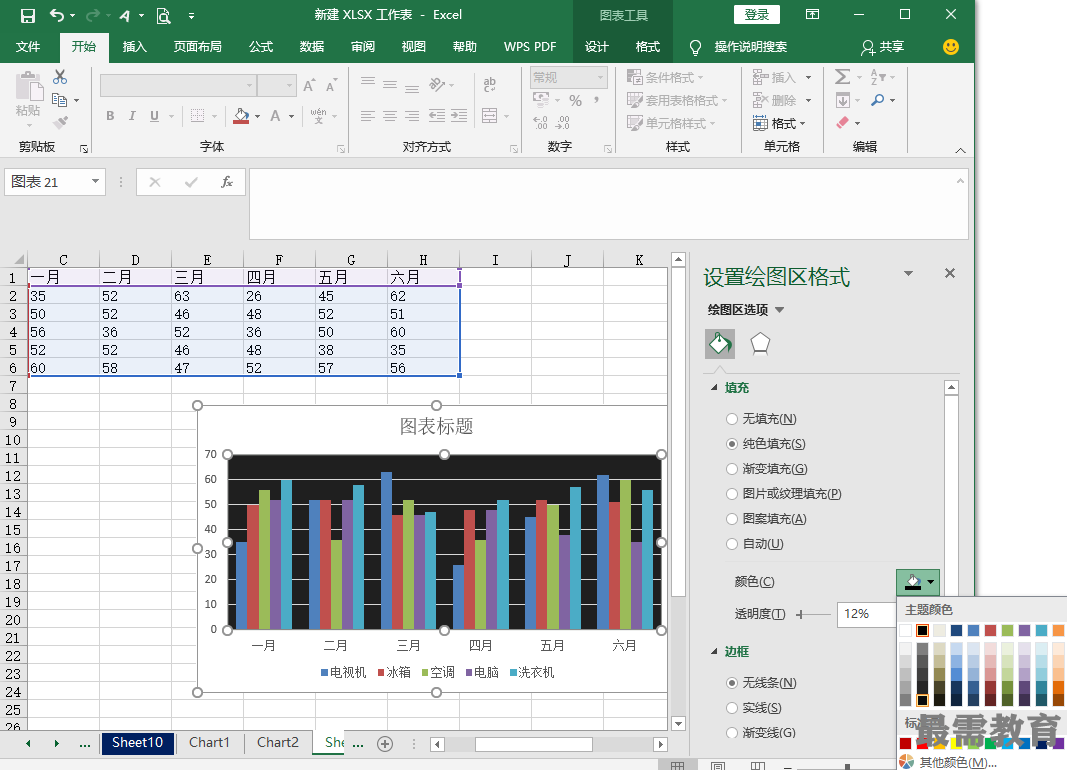Click the wrap text icon
This screenshot has width=1067, height=770.
point(489,85)
